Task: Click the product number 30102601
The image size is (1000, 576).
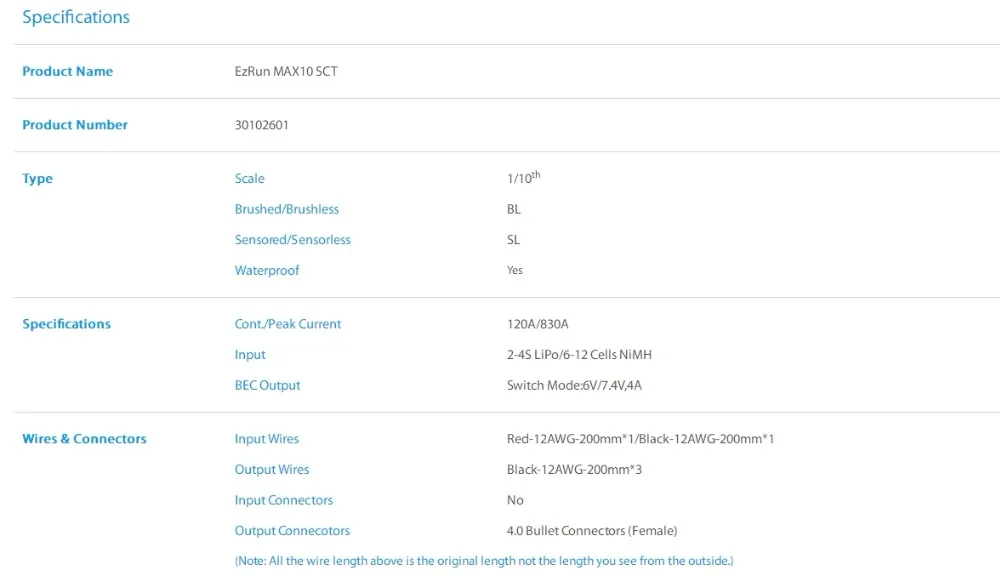Action: pyautogui.click(x=261, y=125)
